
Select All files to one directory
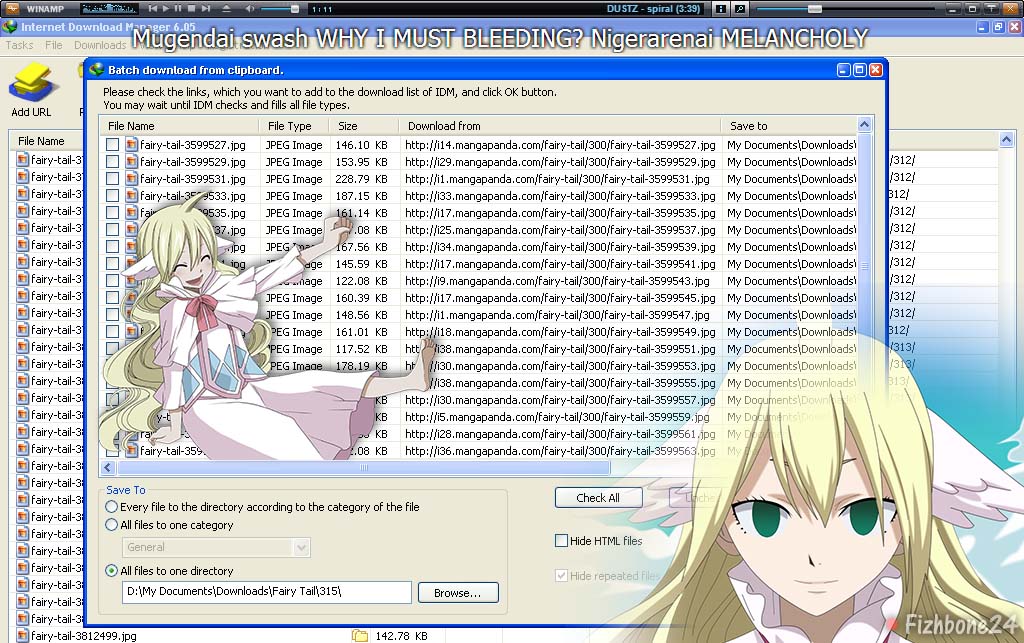(112, 571)
